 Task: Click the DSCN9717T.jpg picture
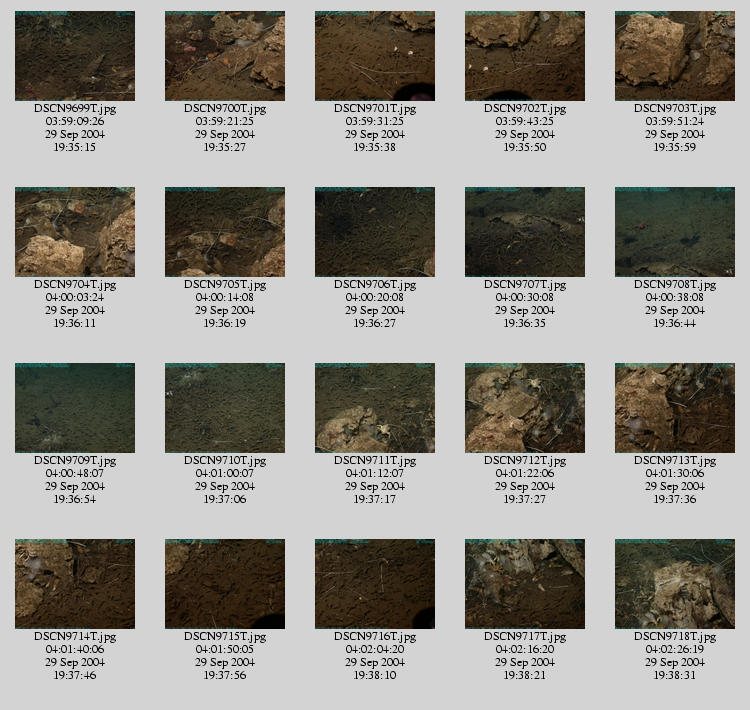point(525,584)
